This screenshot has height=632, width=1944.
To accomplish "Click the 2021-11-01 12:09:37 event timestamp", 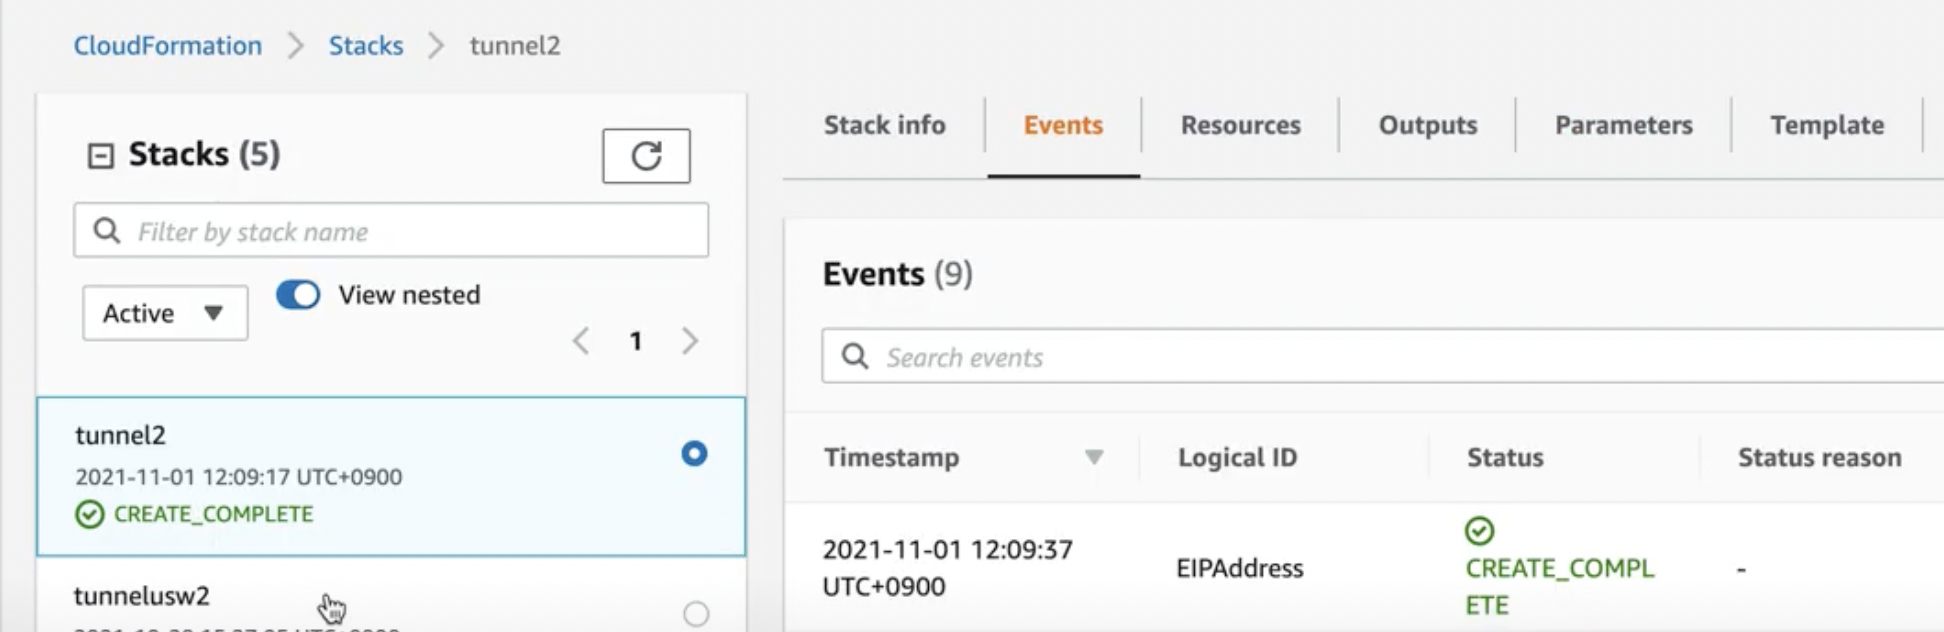I will [x=947, y=568].
